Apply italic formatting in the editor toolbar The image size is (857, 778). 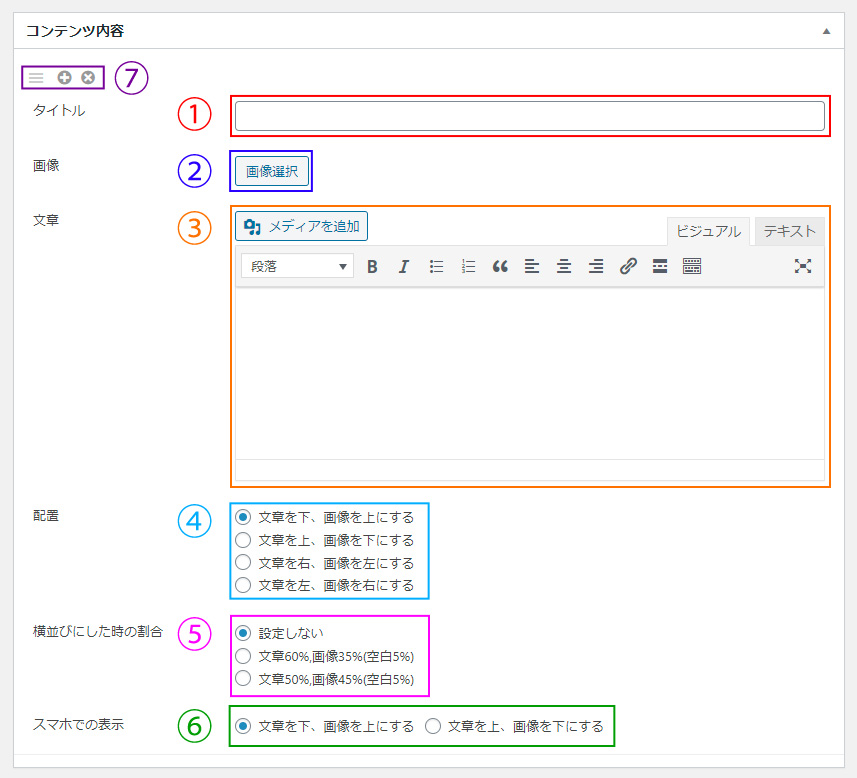click(x=403, y=266)
